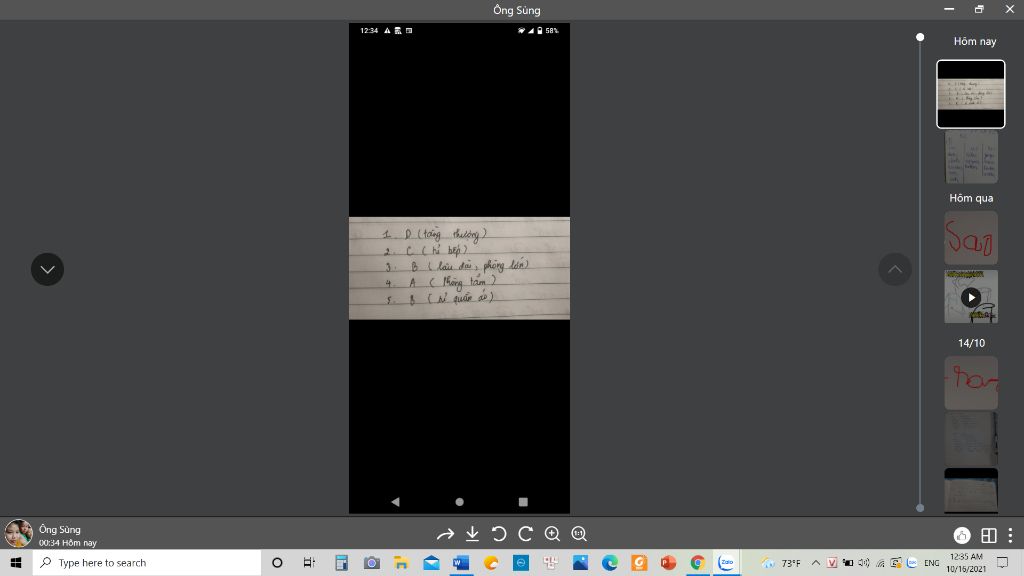The height and width of the screenshot is (576, 1024).
Task: Click the sender name 'Ông Sùng' at bottom
Action: [59, 529]
